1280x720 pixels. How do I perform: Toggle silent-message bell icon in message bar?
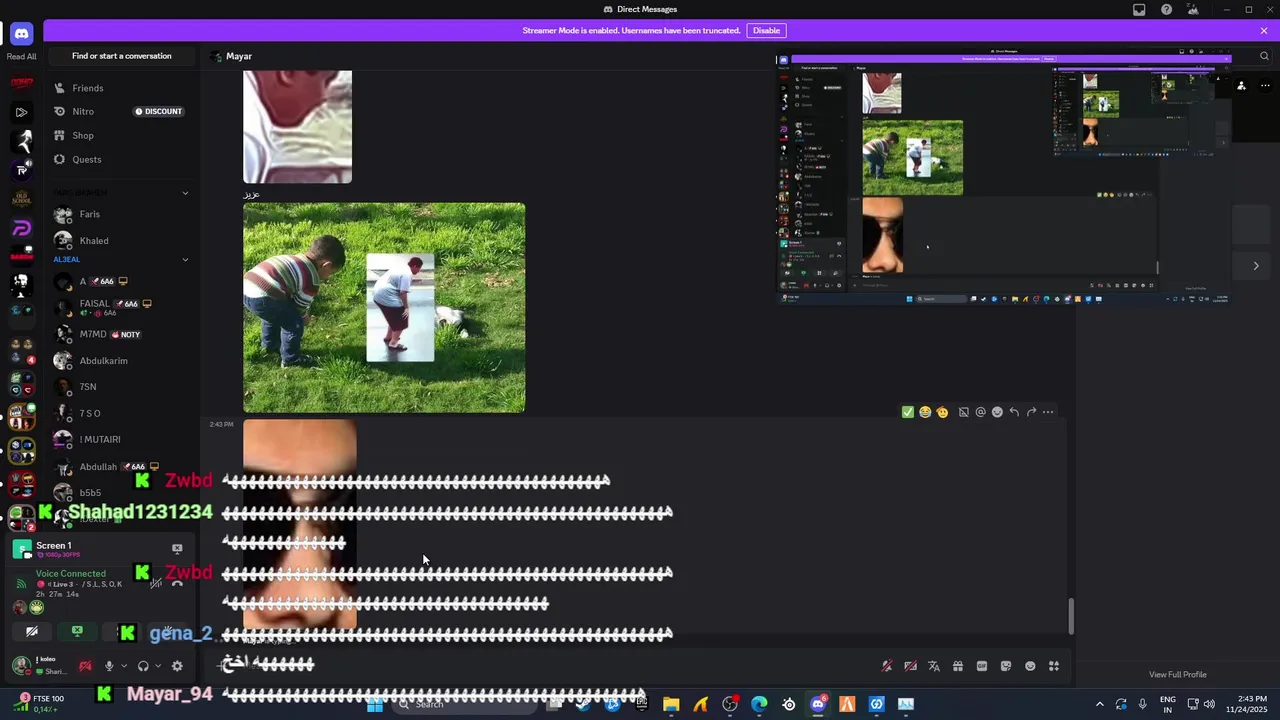pyautogui.click(x=886, y=666)
